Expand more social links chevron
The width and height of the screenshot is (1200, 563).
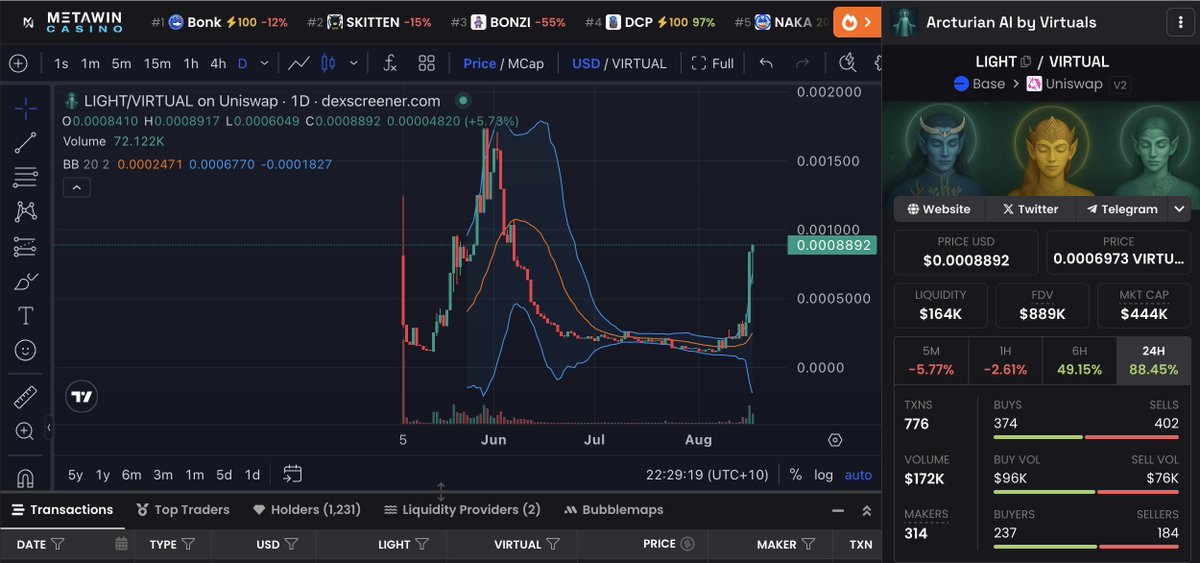[1179, 209]
